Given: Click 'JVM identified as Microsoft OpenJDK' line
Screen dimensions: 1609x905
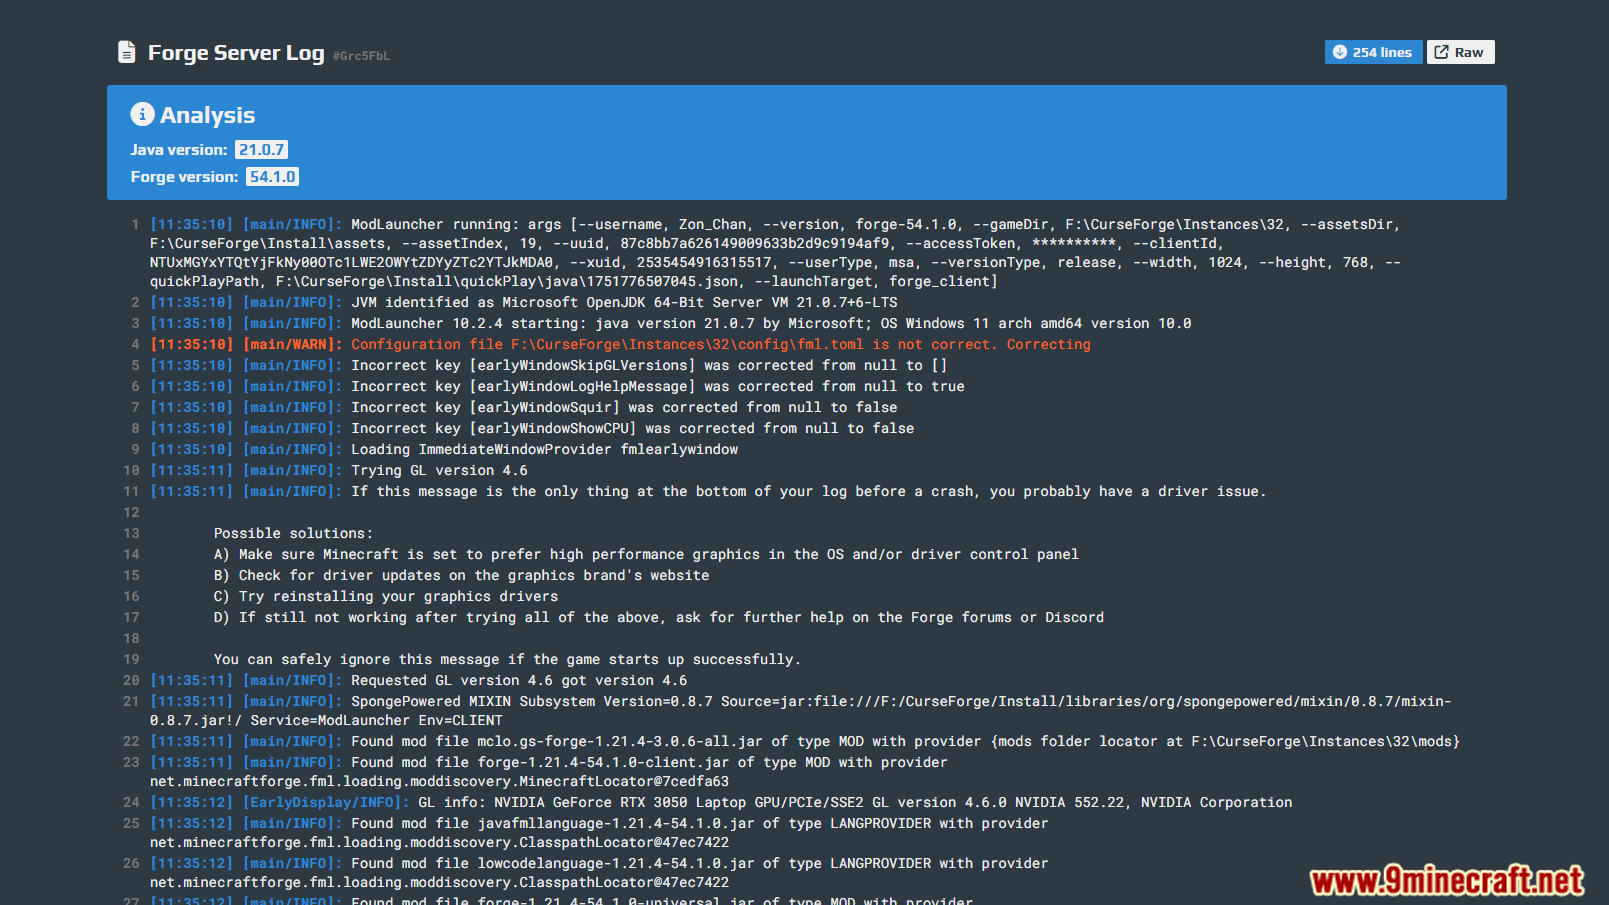Looking at the screenshot, I should 624,303.
